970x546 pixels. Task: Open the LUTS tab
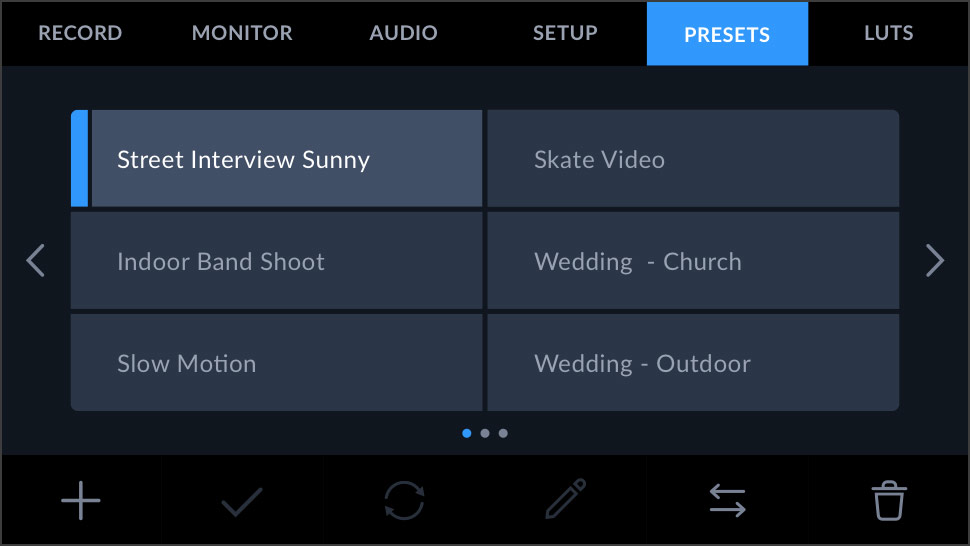888,33
